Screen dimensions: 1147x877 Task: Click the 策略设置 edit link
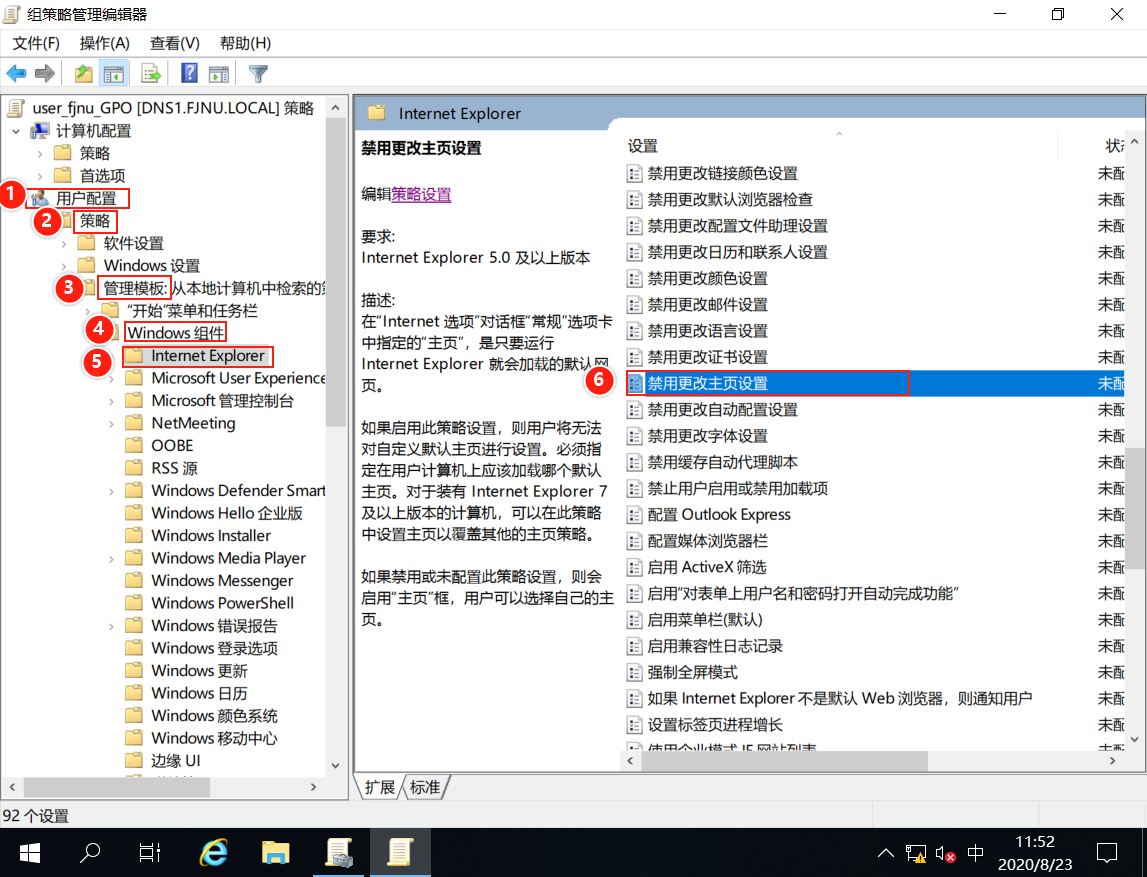click(x=421, y=195)
